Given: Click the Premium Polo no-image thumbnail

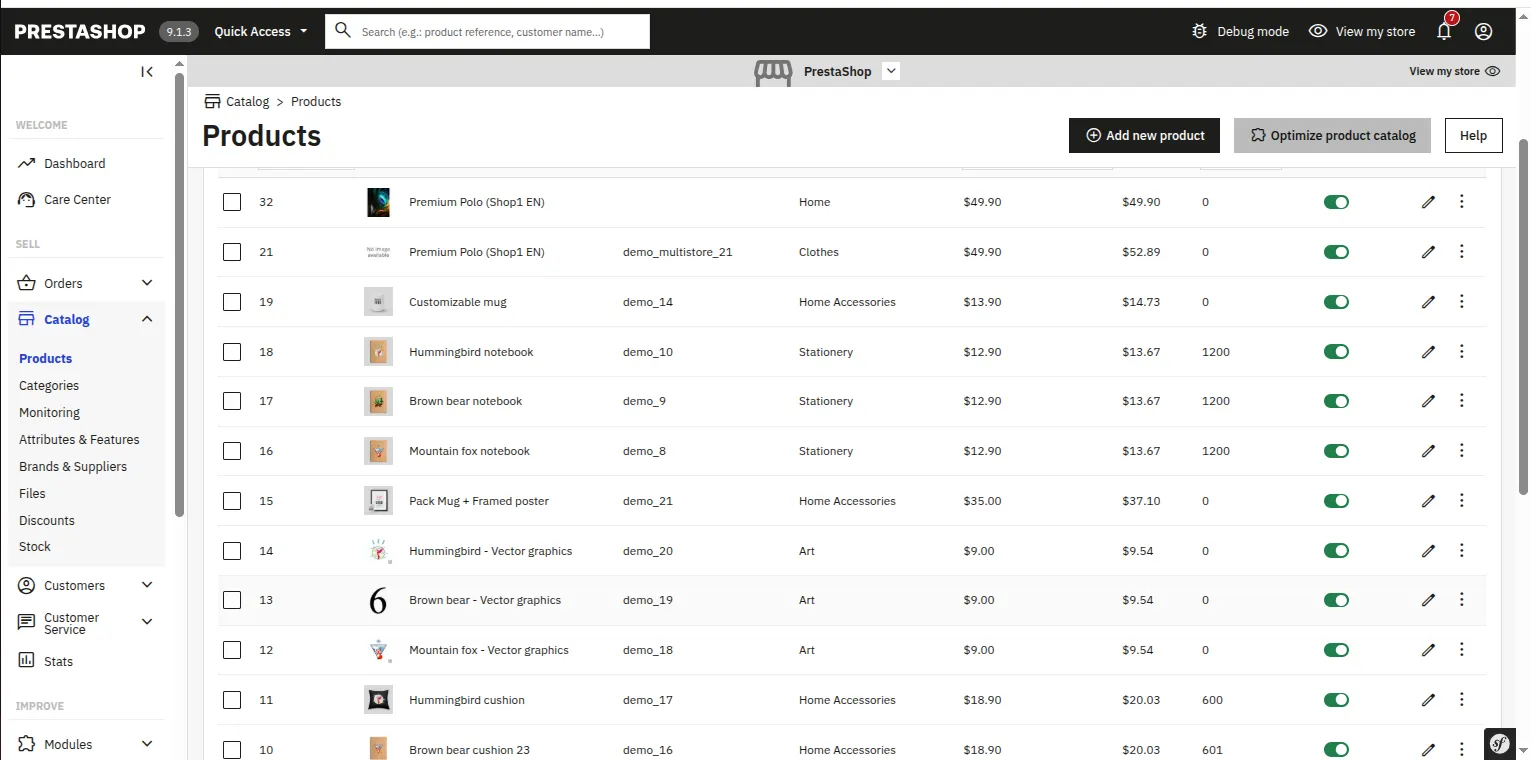Looking at the screenshot, I should click(x=378, y=252).
